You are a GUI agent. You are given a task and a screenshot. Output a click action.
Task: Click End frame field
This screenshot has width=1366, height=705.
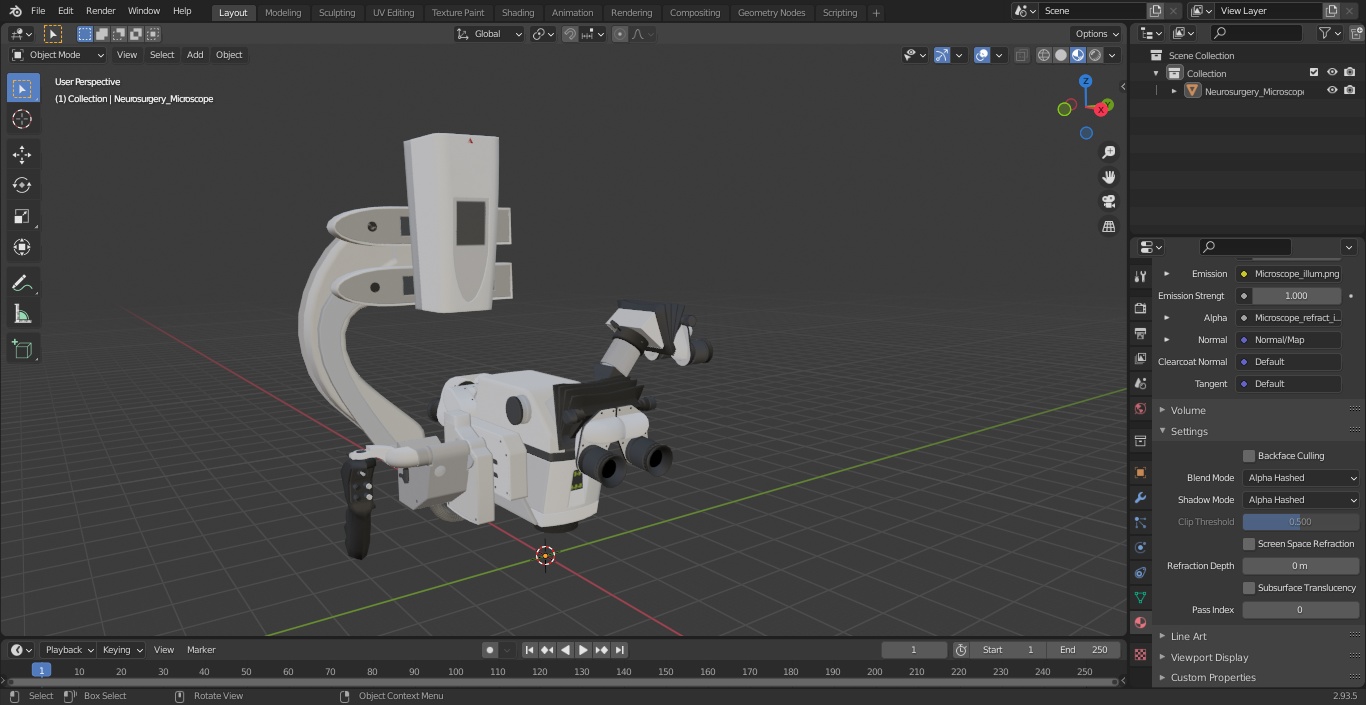click(x=1084, y=650)
